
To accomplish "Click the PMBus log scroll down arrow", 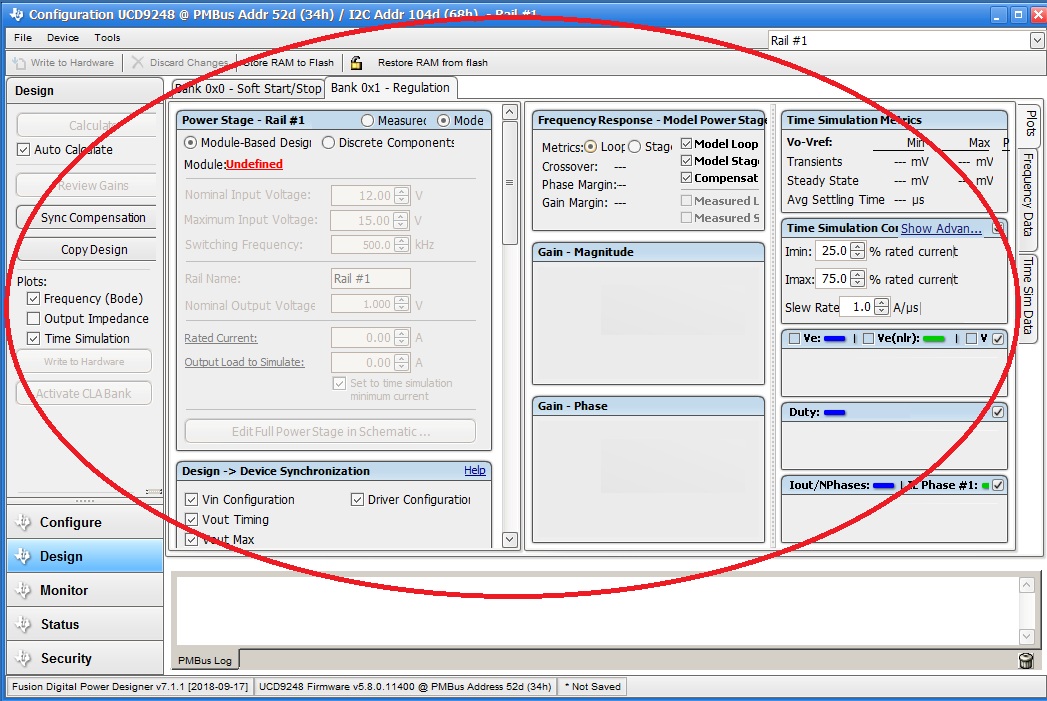I will coord(1027,636).
